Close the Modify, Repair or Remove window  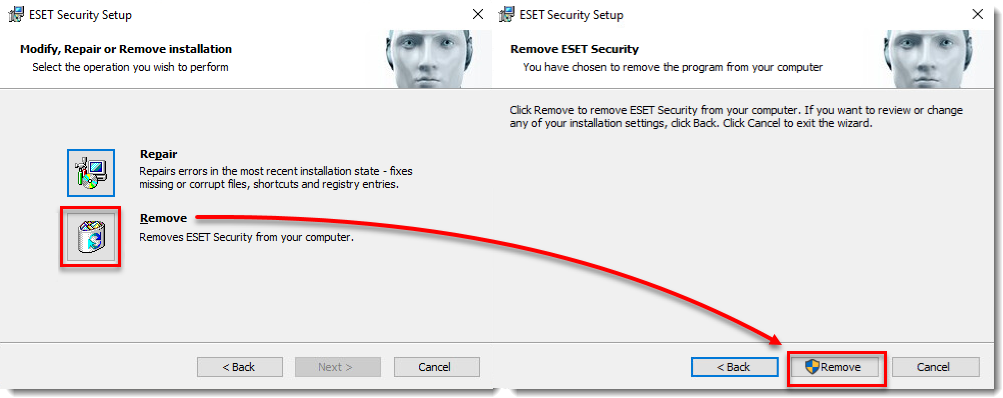[x=478, y=14]
